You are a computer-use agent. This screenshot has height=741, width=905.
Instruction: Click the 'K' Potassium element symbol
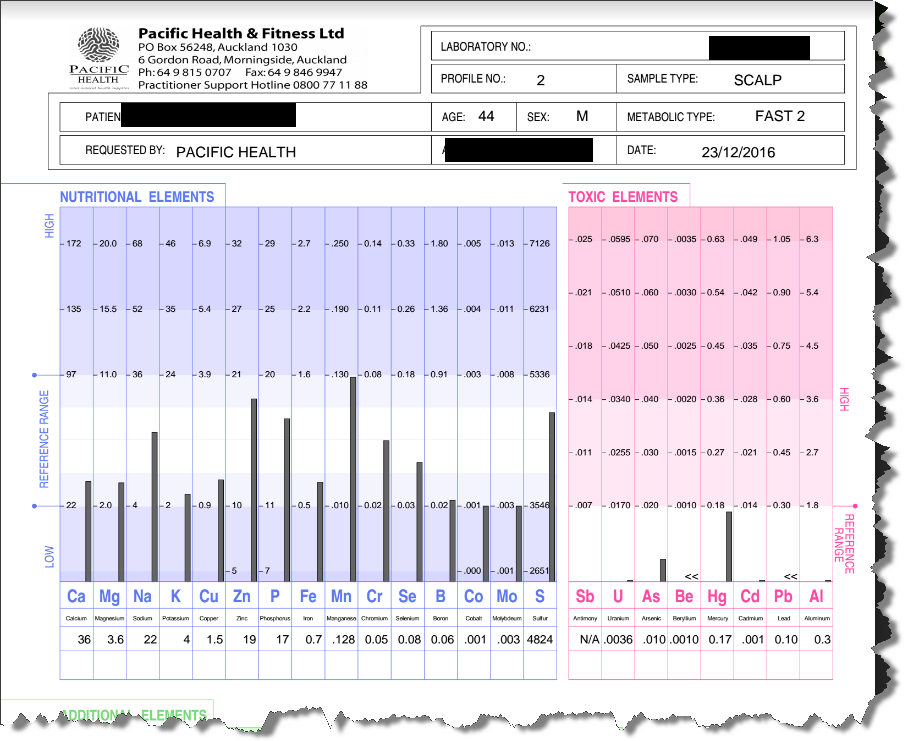175,596
